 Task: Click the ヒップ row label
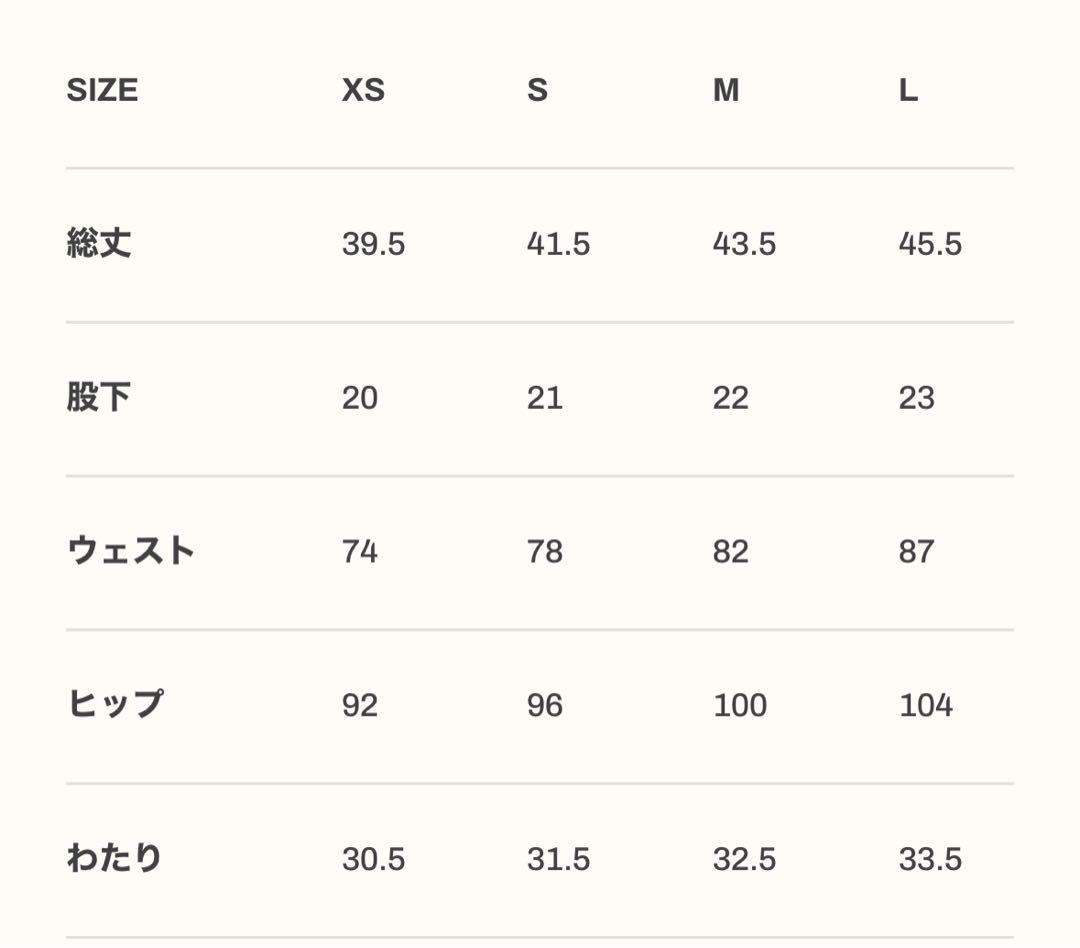tap(114, 705)
